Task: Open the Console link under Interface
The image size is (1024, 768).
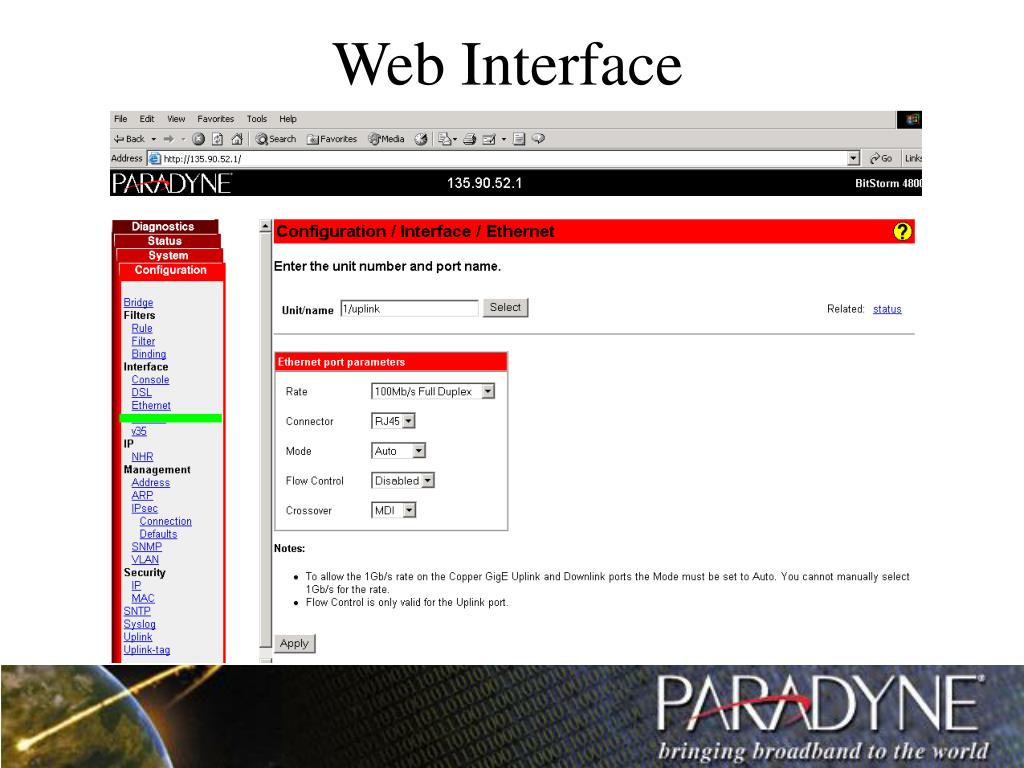Action: (150, 379)
